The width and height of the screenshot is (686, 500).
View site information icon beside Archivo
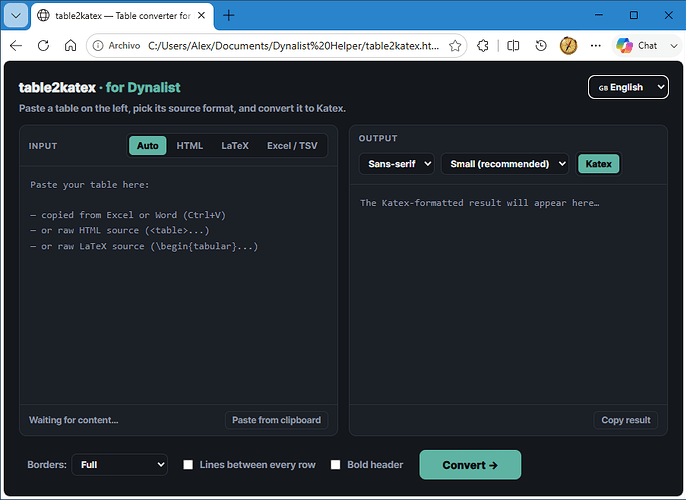coord(98,45)
